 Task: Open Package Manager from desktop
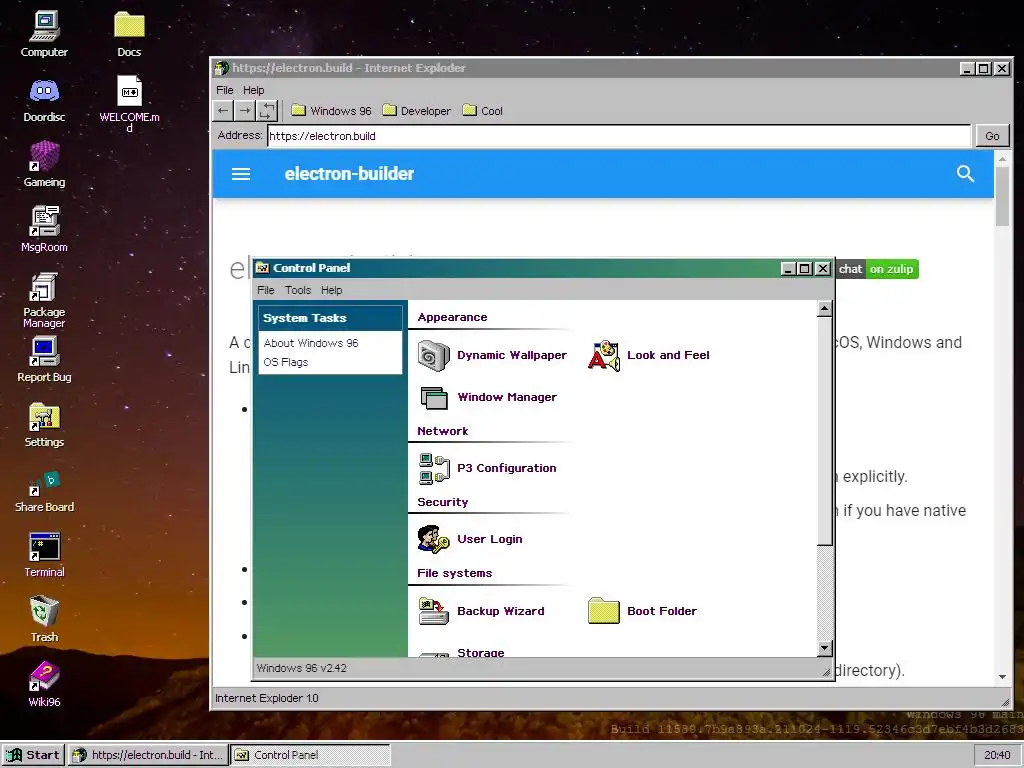point(44,299)
